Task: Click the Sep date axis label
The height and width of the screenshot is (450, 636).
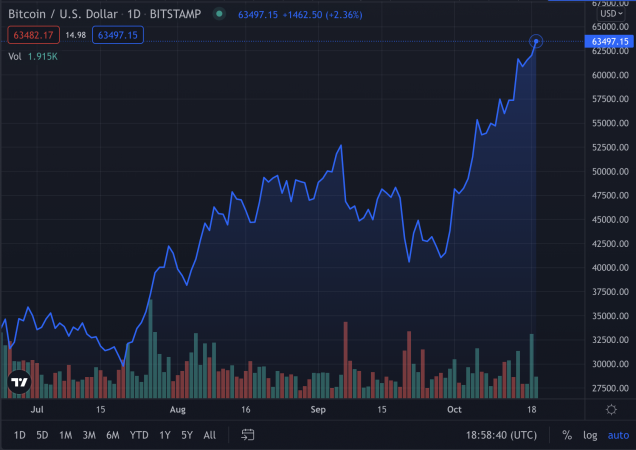Action: coord(318,409)
